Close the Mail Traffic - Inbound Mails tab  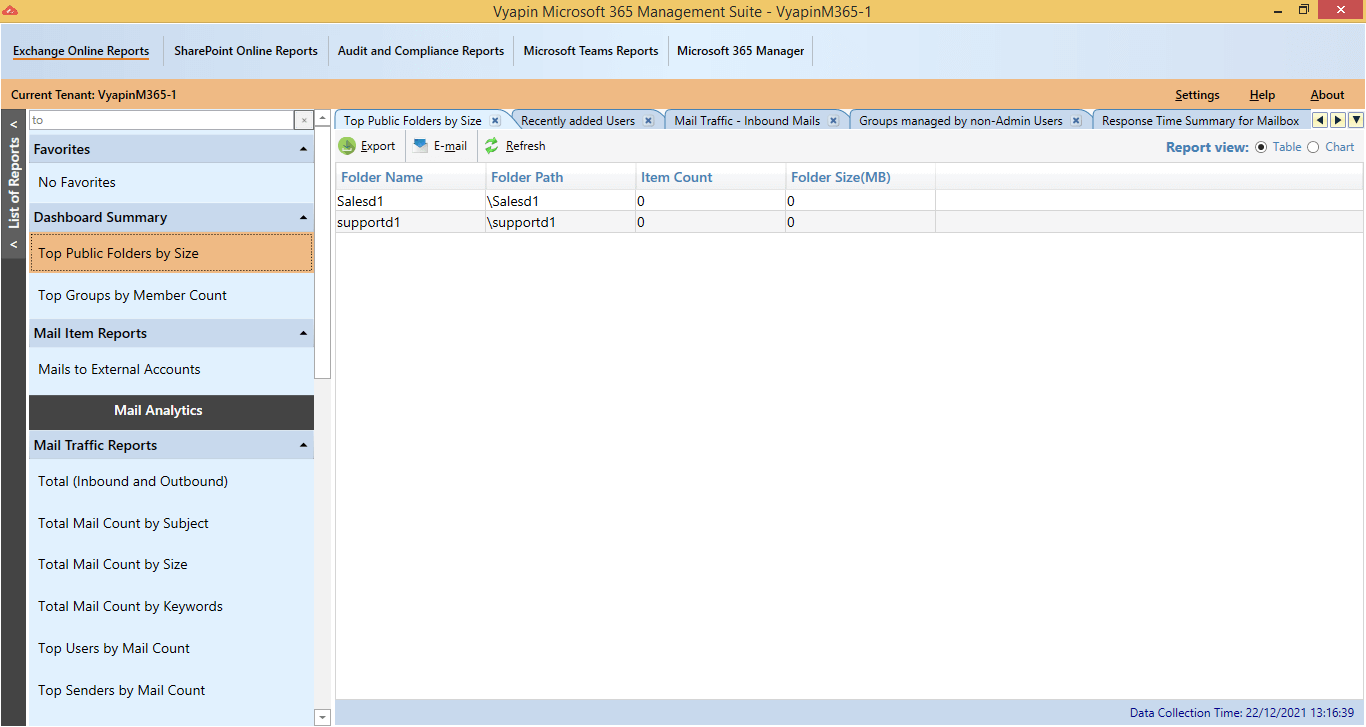coord(833,121)
